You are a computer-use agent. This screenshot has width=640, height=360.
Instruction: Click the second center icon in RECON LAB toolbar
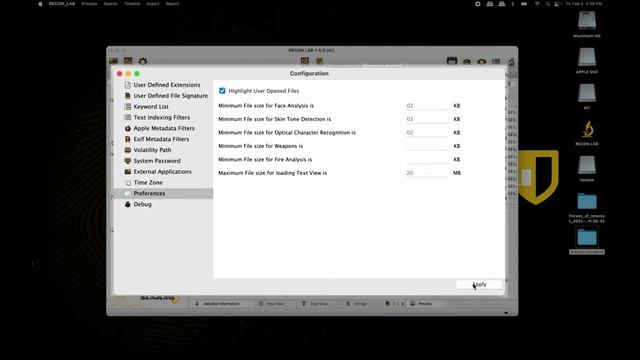pyautogui.click(x=319, y=61)
